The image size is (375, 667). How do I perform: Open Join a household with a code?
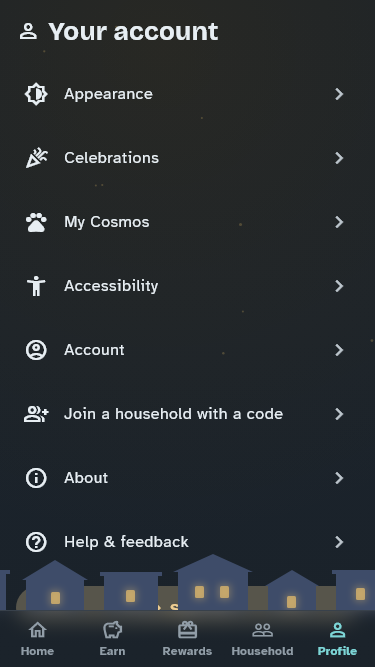pos(184,414)
